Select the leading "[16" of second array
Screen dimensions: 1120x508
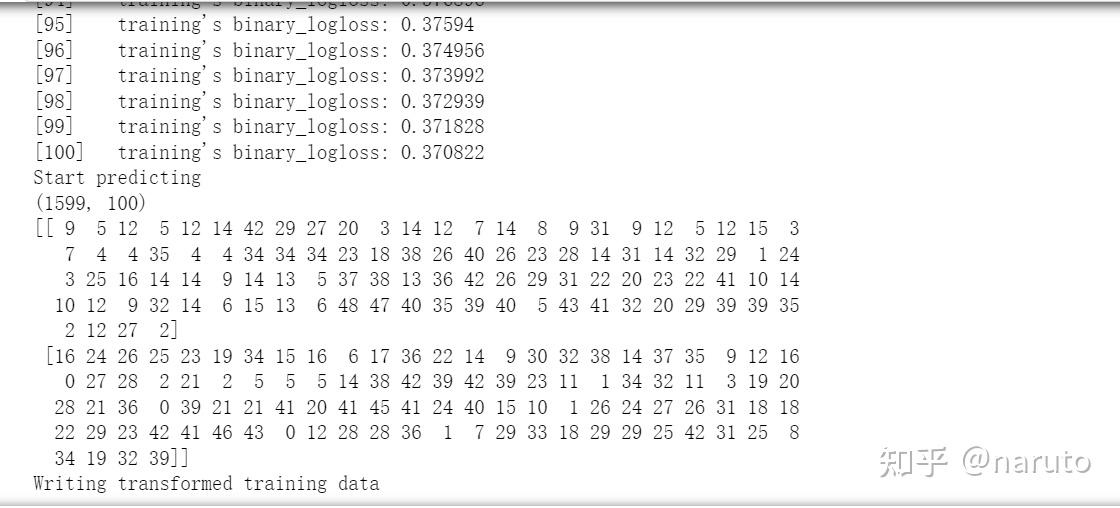pos(60,357)
